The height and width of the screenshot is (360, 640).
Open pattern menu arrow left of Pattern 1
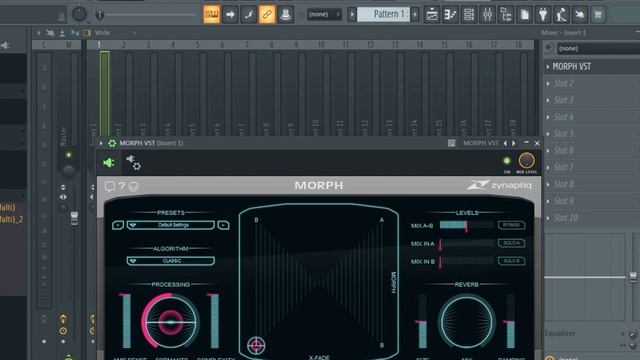point(352,15)
